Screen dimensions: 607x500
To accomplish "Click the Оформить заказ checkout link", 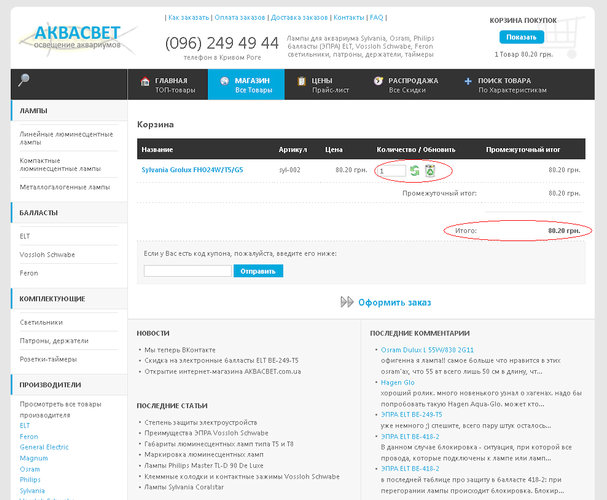I will pos(394,301).
